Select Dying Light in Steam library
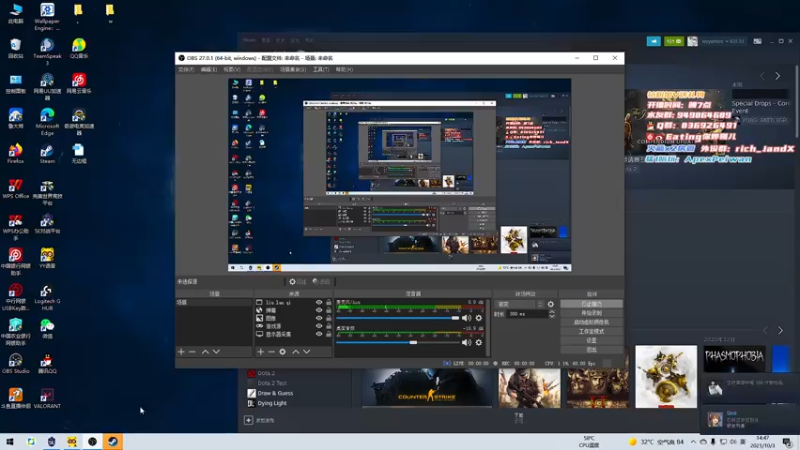Image resolution: width=800 pixels, height=450 pixels. click(272, 403)
